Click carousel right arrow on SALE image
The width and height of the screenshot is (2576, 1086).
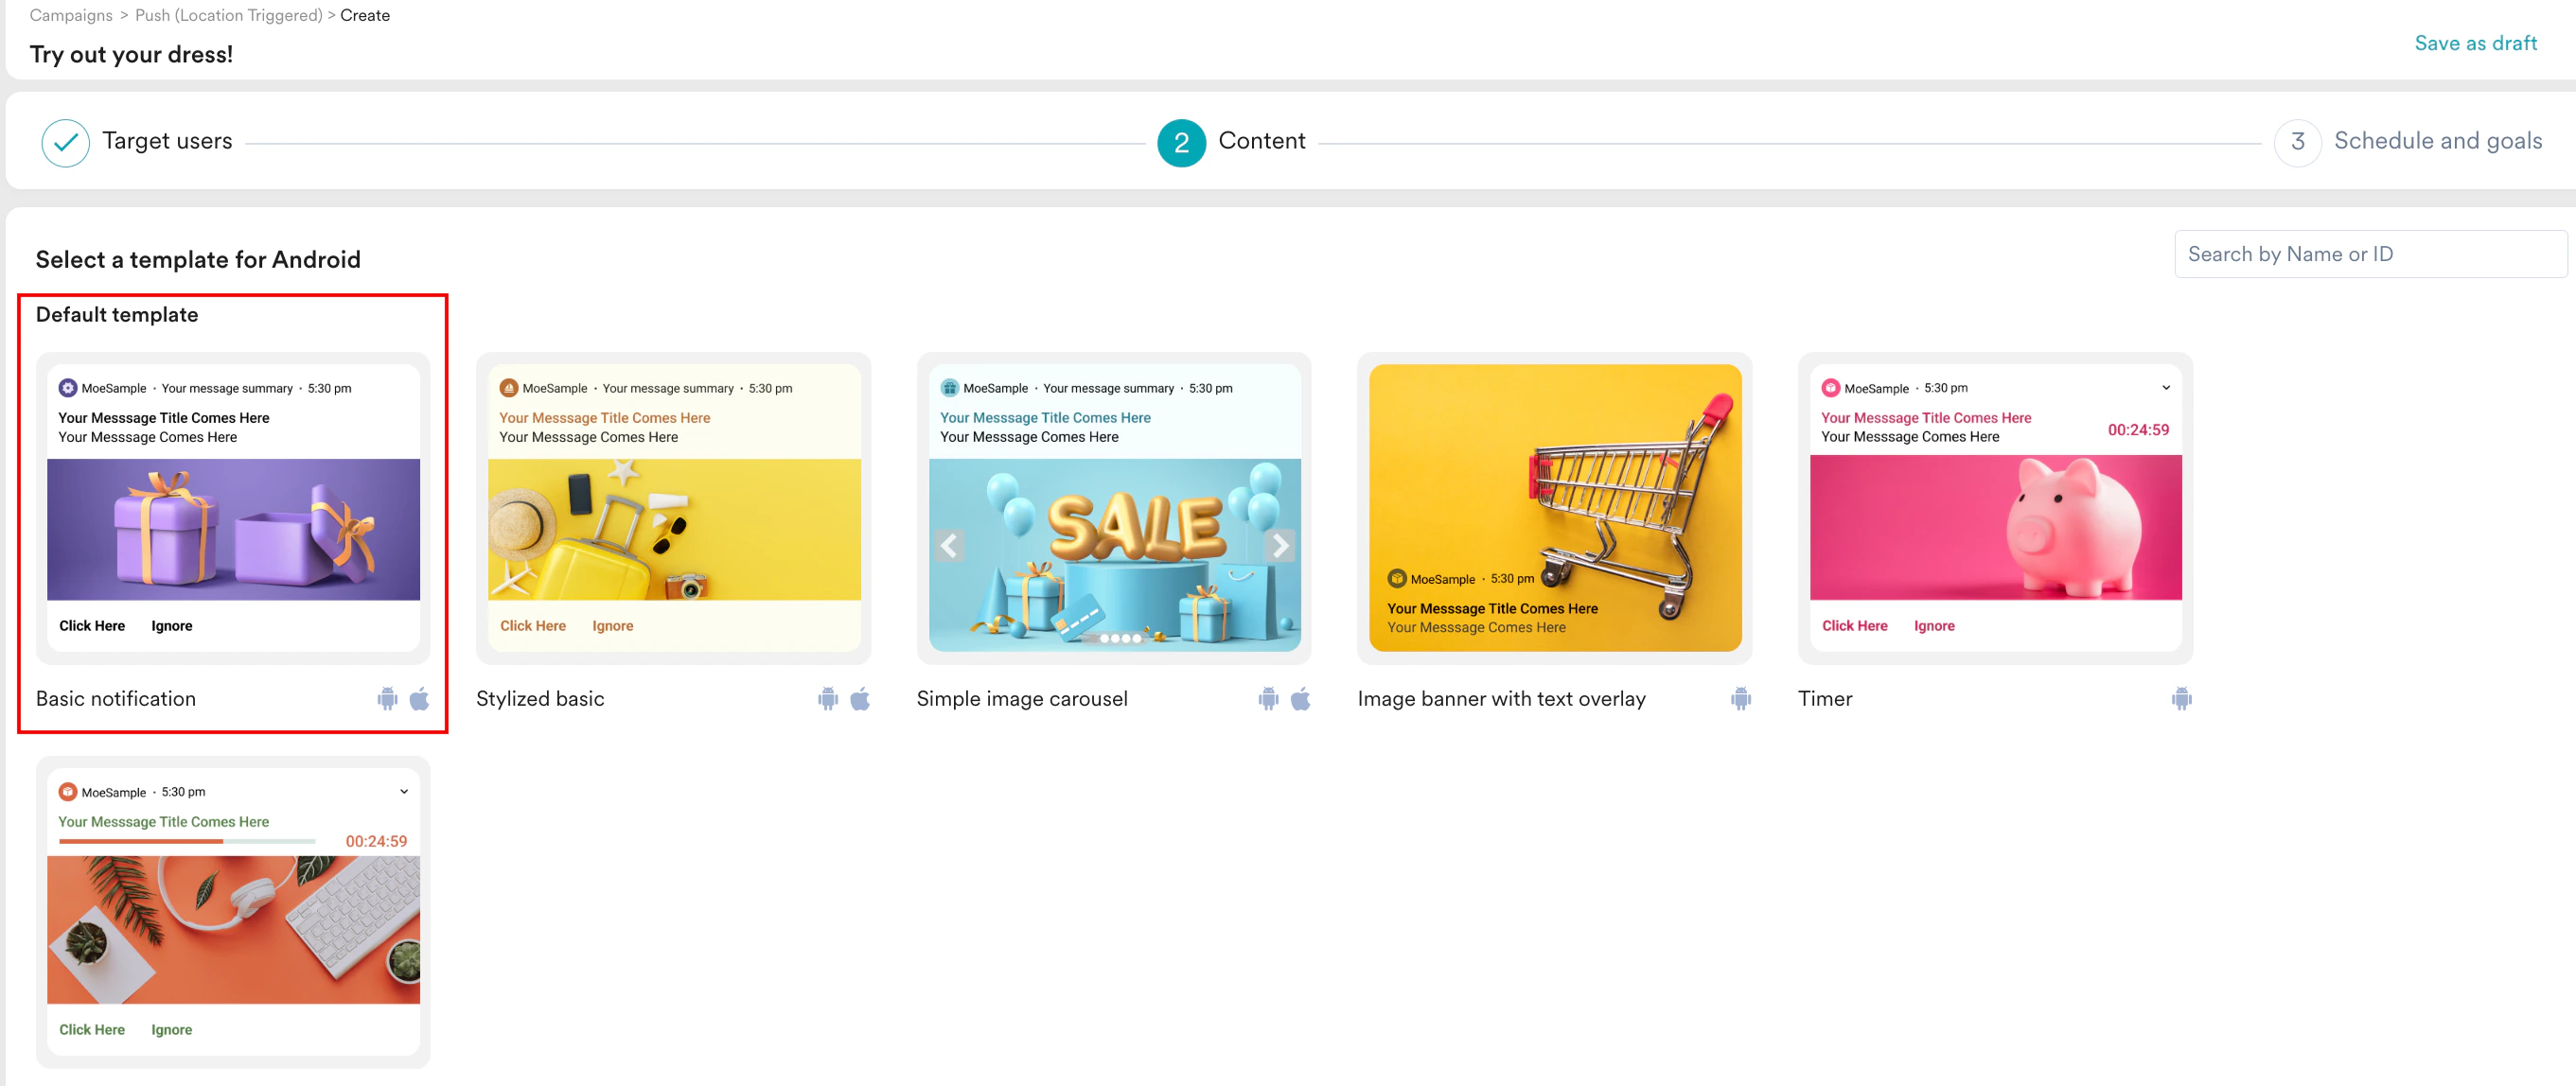pos(1280,545)
